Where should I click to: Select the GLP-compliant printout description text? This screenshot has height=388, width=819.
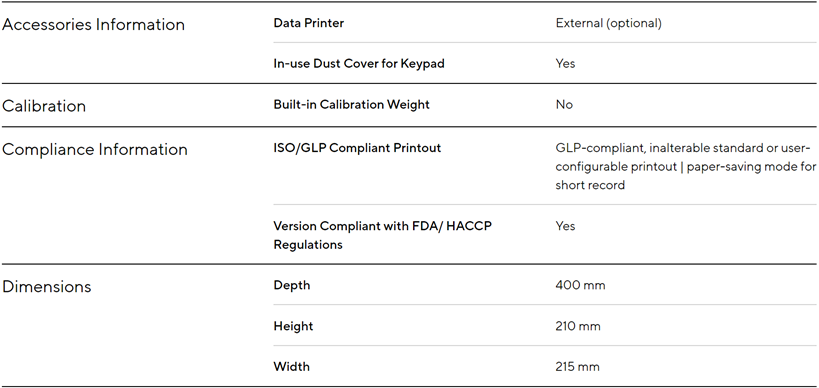tap(686, 167)
